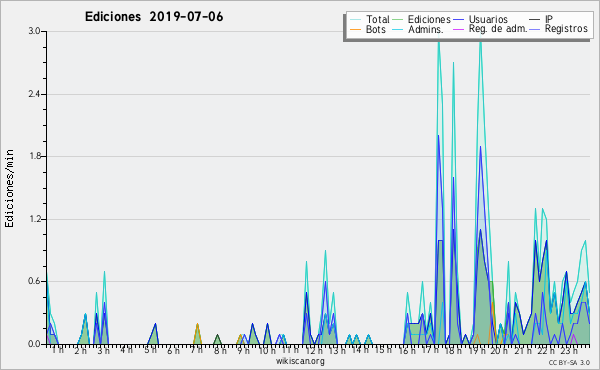Image resolution: width=600 pixels, height=370 pixels.
Task: Click the 23 h tick label
Action: tap(569, 350)
